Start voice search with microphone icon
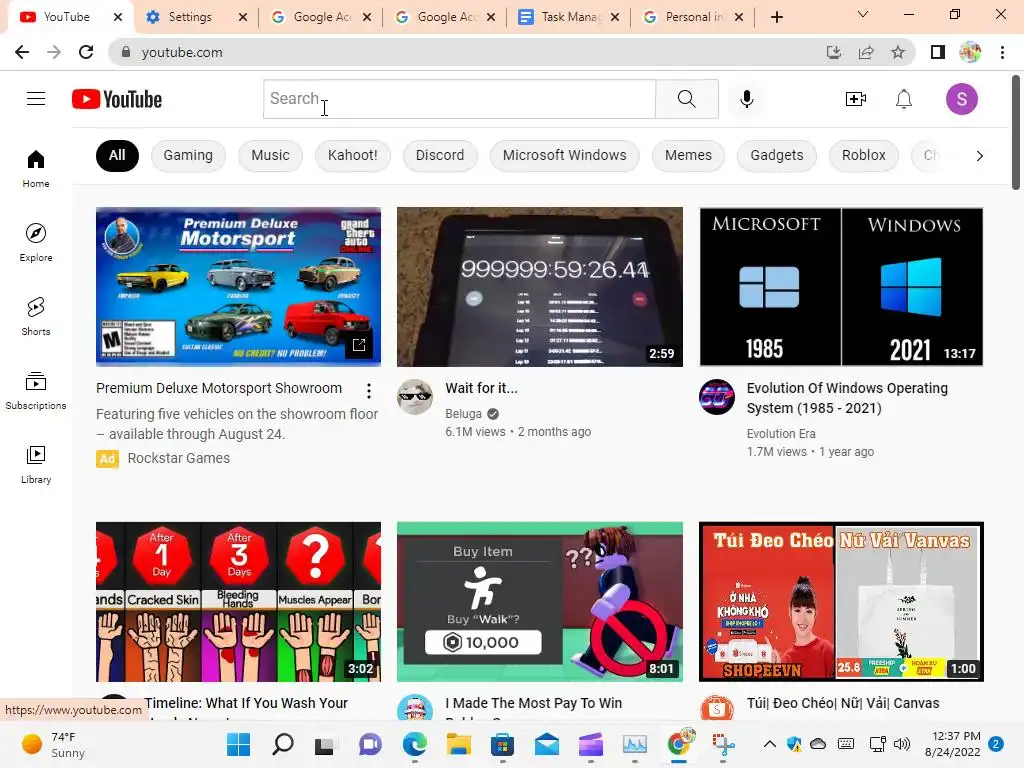This screenshot has width=1024, height=768. (746, 99)
